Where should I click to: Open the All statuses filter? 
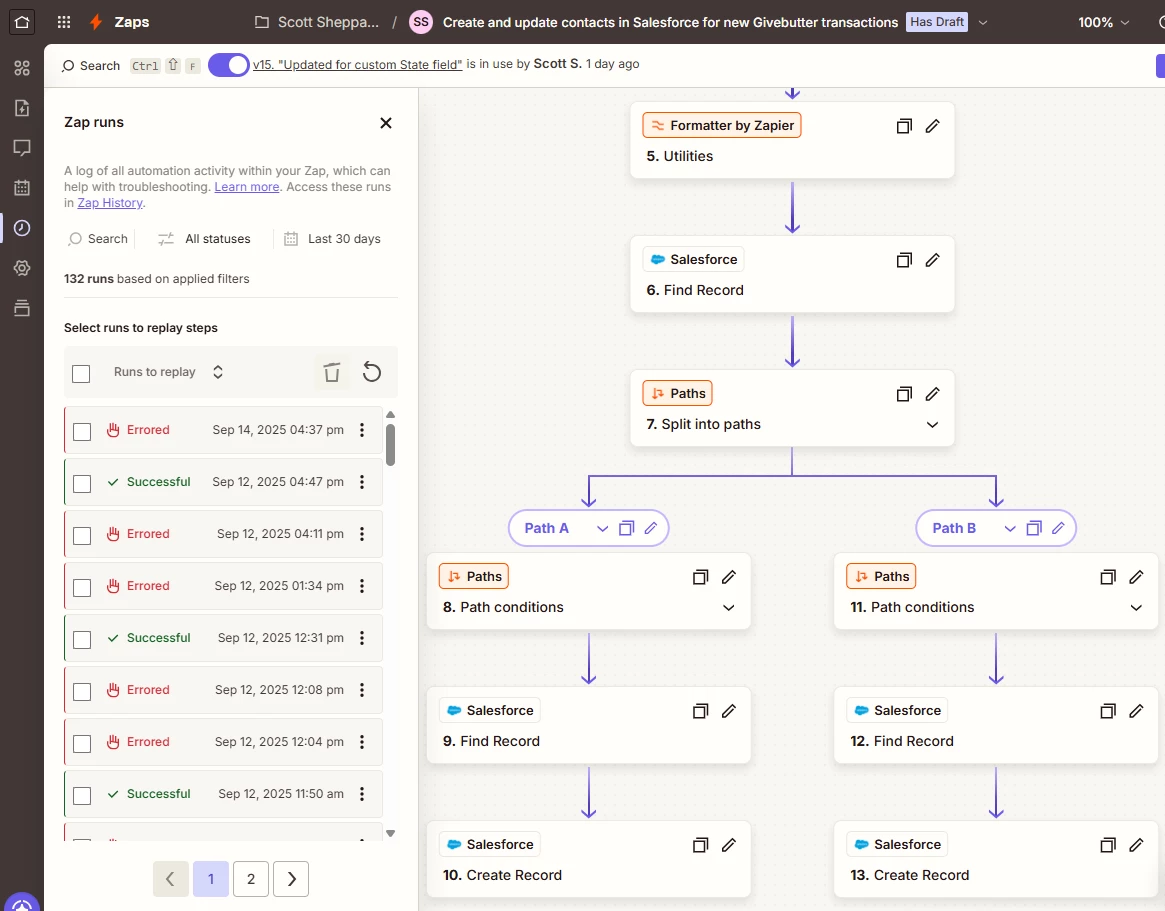204,239
